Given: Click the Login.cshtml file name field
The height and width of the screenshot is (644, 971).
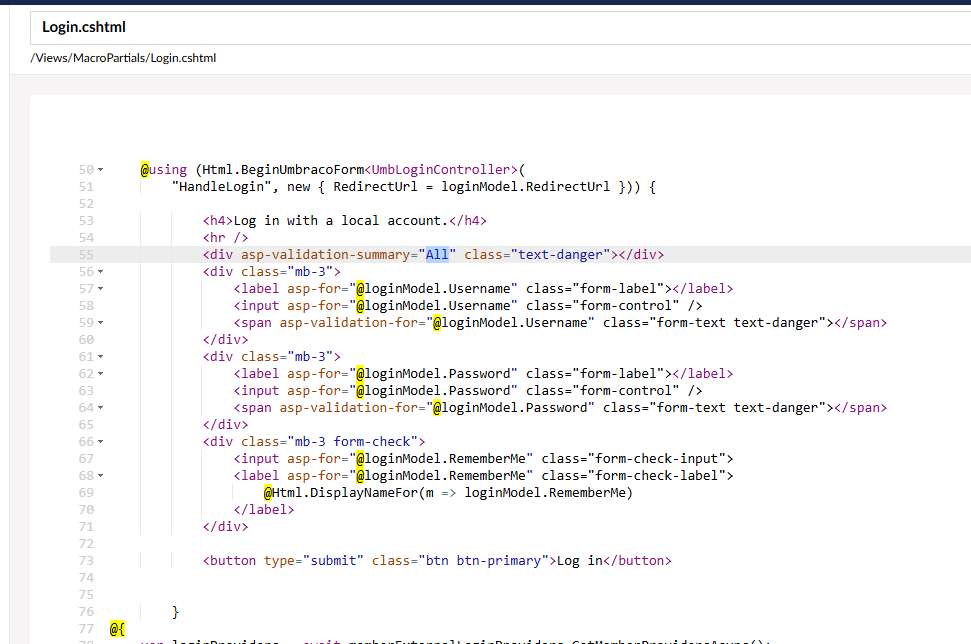Looking at the screenshot, I should pos(500,27).
